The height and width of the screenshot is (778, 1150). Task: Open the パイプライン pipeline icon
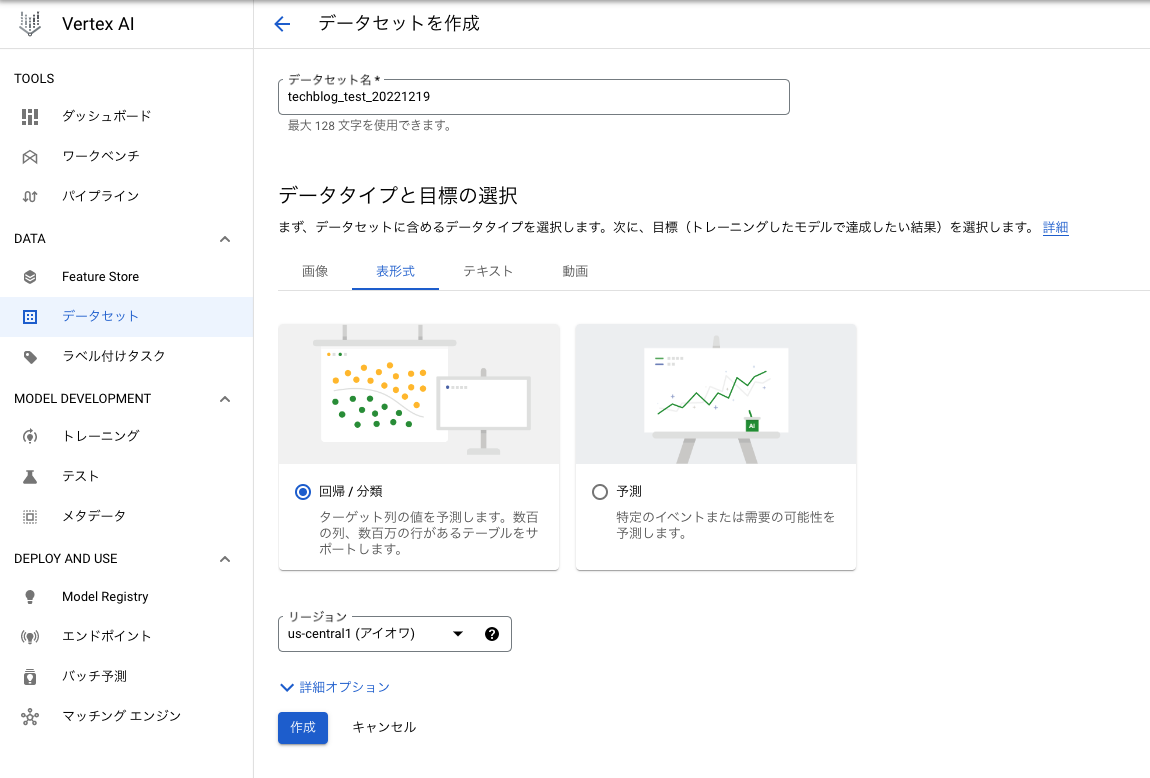point(30,196)
